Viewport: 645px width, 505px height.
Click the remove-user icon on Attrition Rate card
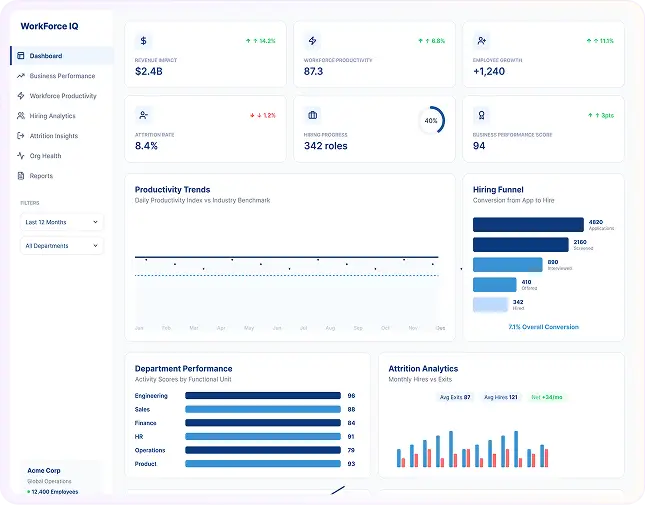click(143, 115)
